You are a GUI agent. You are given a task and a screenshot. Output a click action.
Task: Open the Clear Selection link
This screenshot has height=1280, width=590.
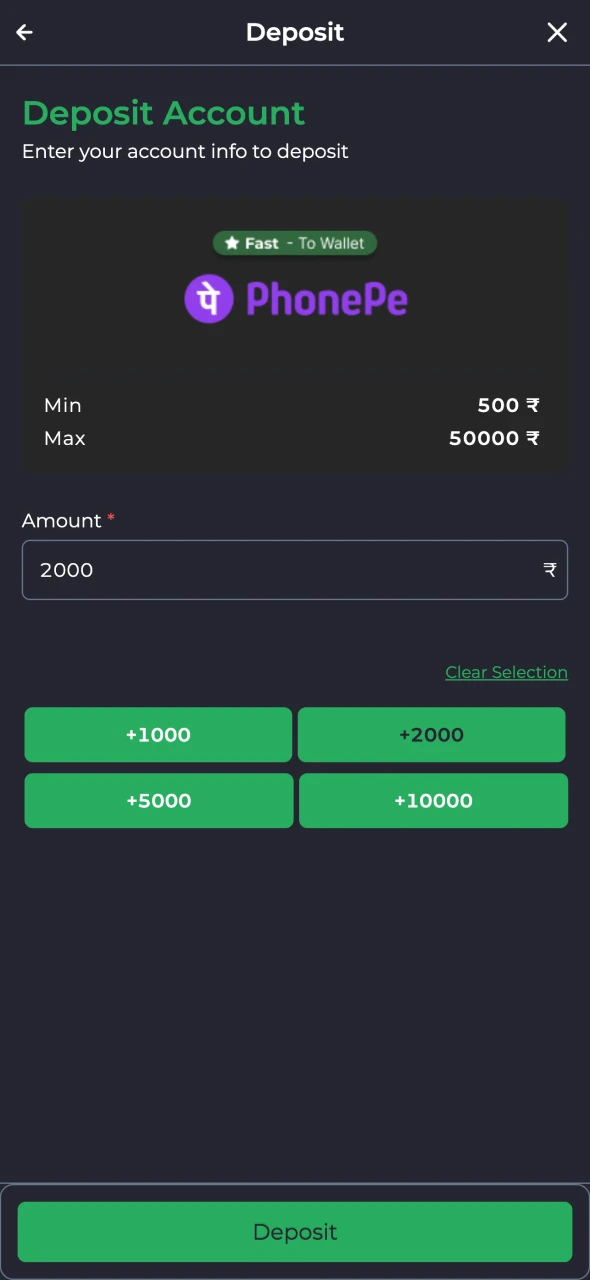coord(506,672)
